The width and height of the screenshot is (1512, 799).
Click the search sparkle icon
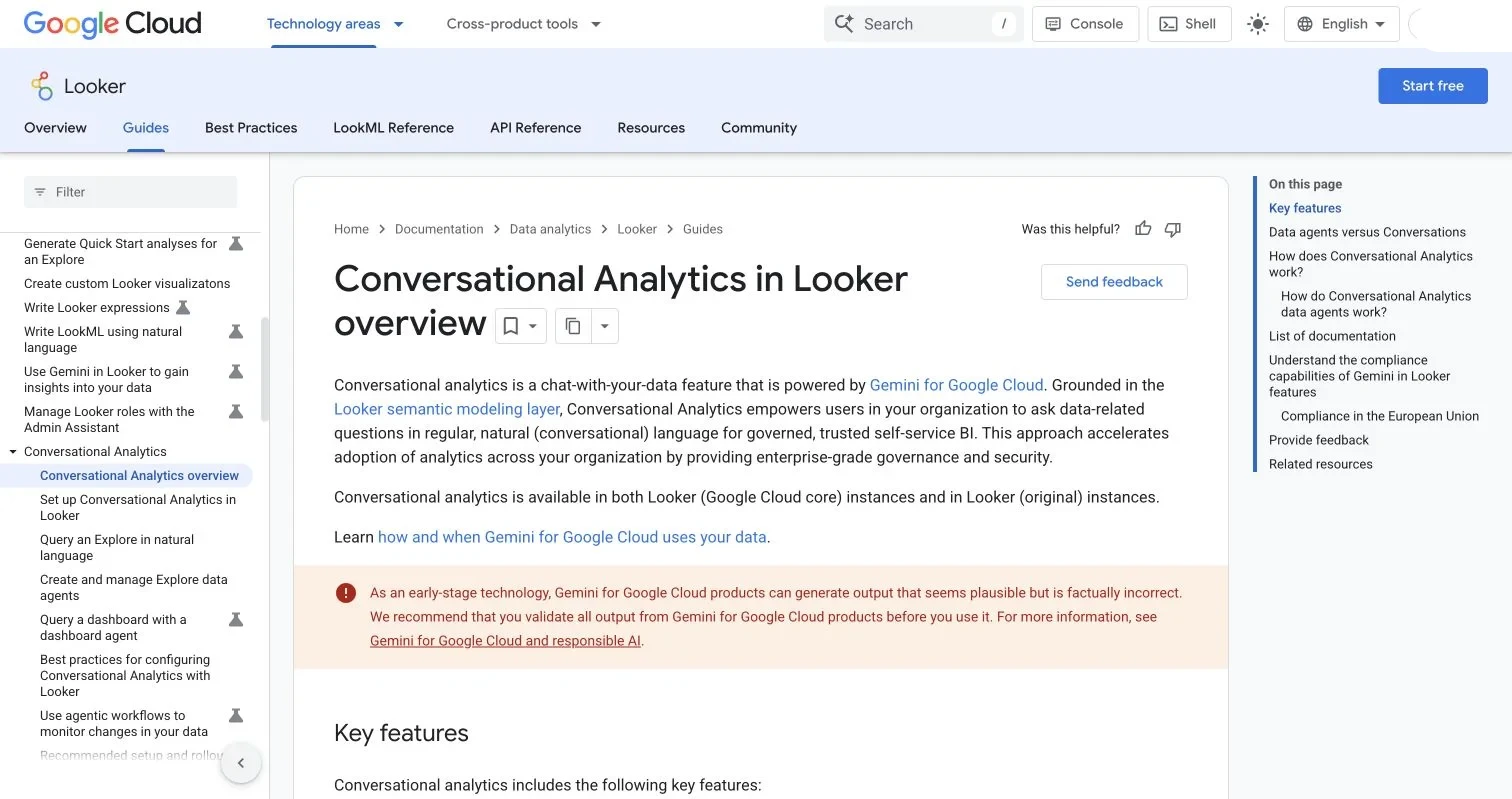844,24
